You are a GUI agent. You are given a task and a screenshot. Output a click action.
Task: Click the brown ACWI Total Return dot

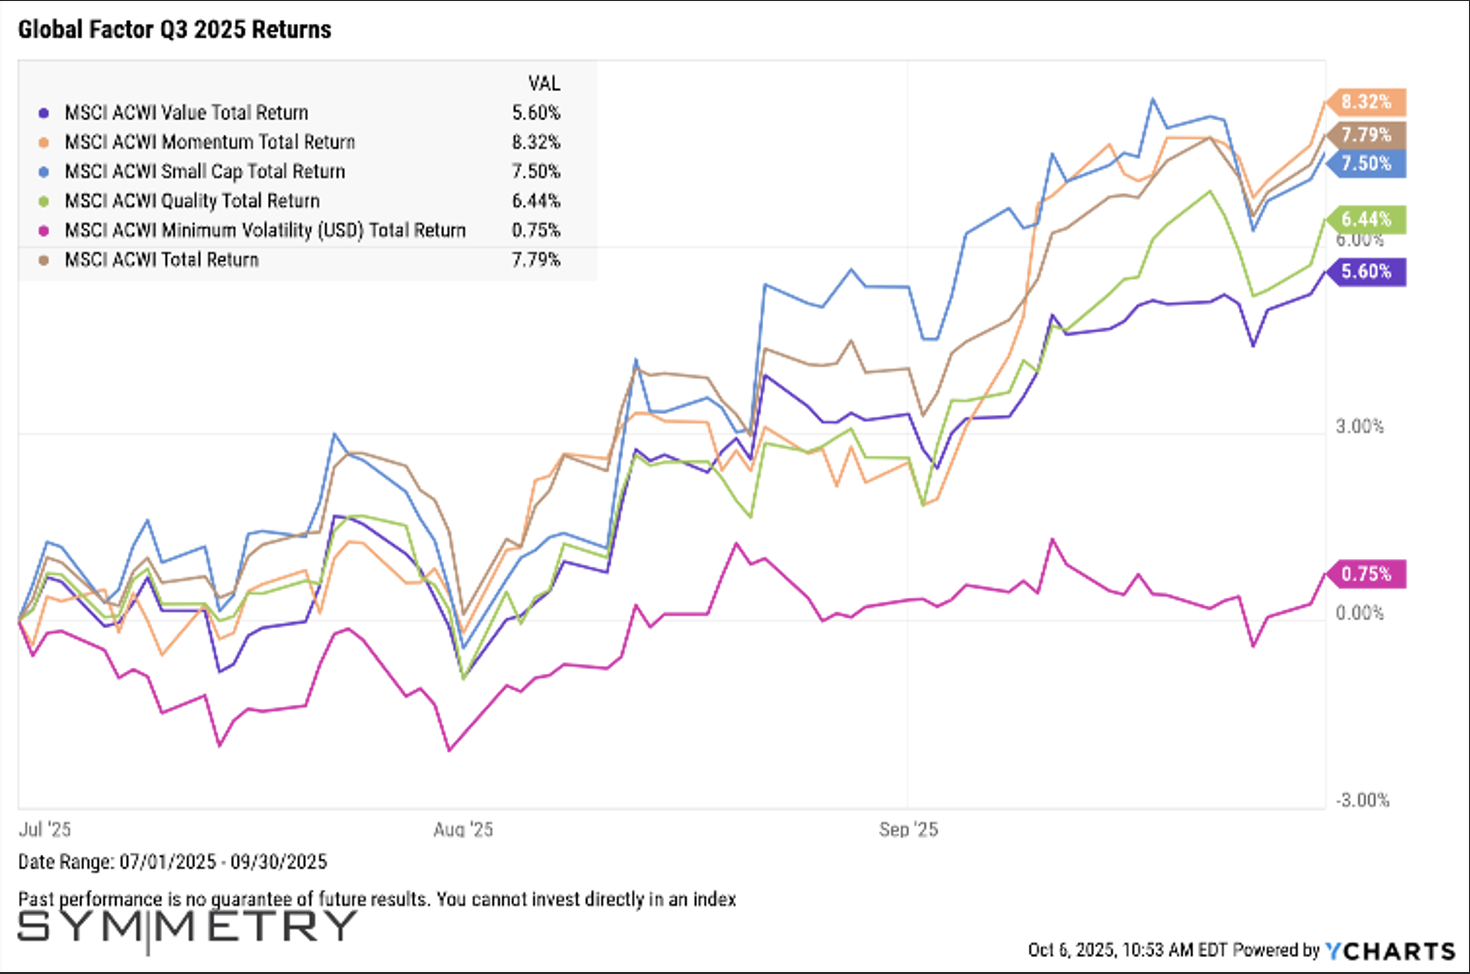click(43, 260)
